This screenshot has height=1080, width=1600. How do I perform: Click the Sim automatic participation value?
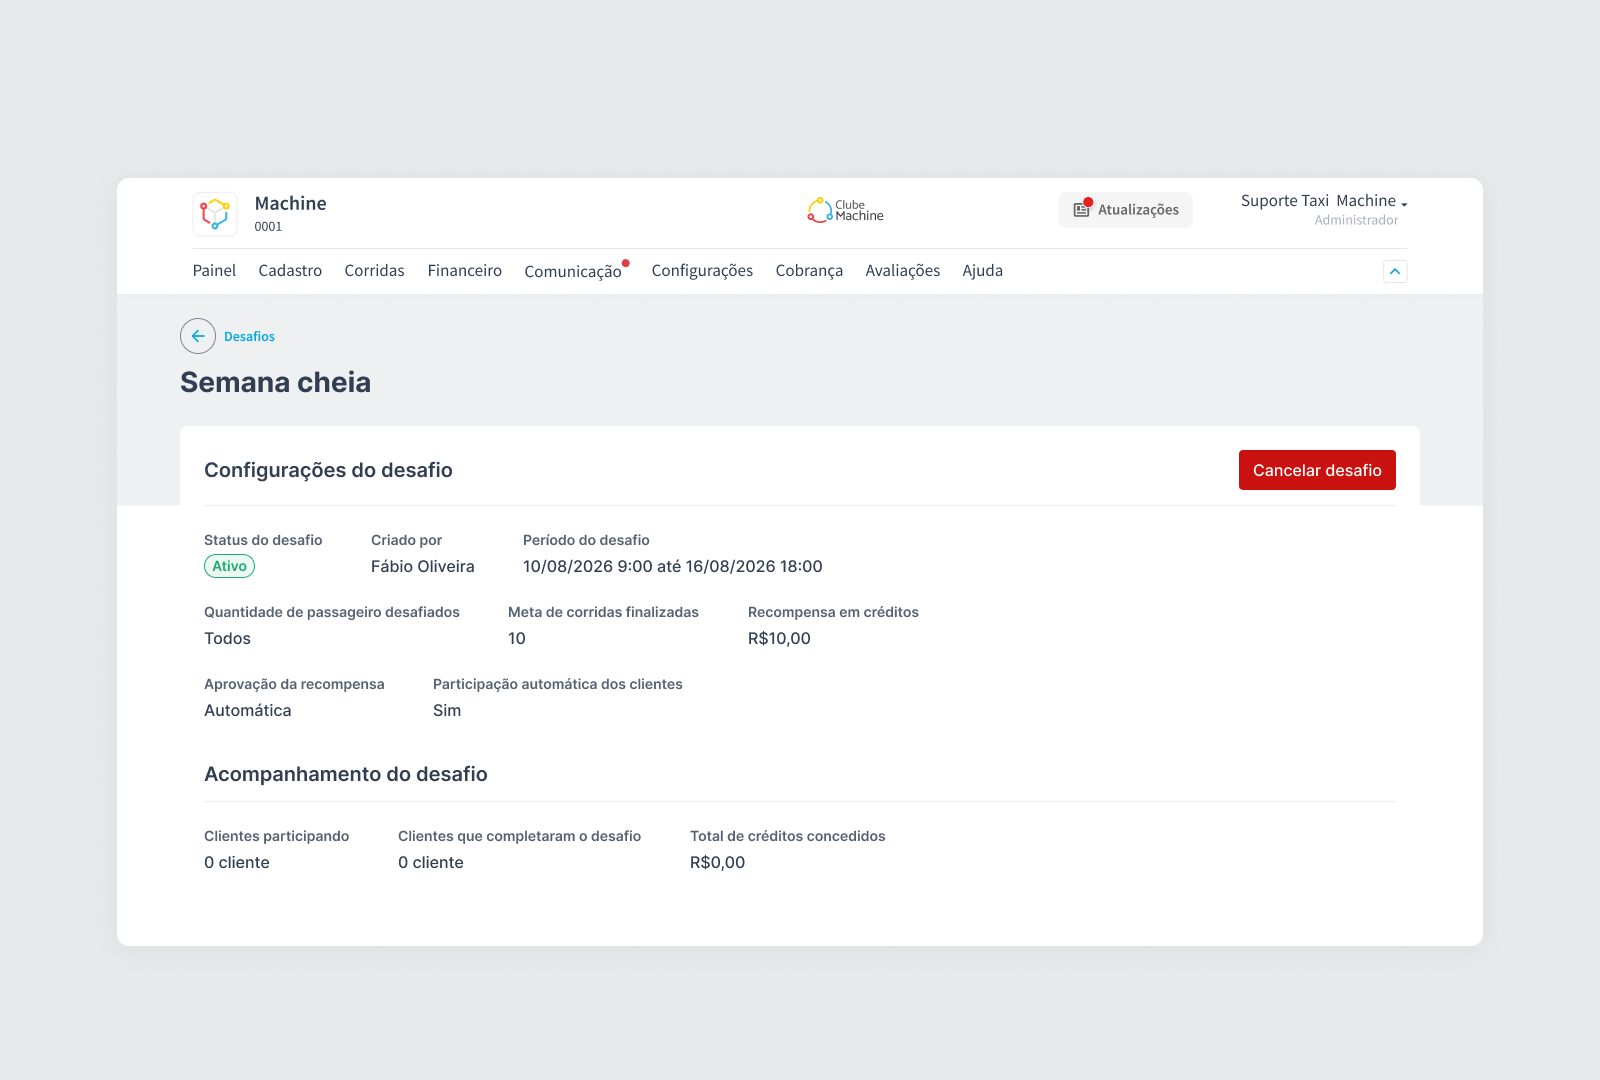[x=447, y=710]
